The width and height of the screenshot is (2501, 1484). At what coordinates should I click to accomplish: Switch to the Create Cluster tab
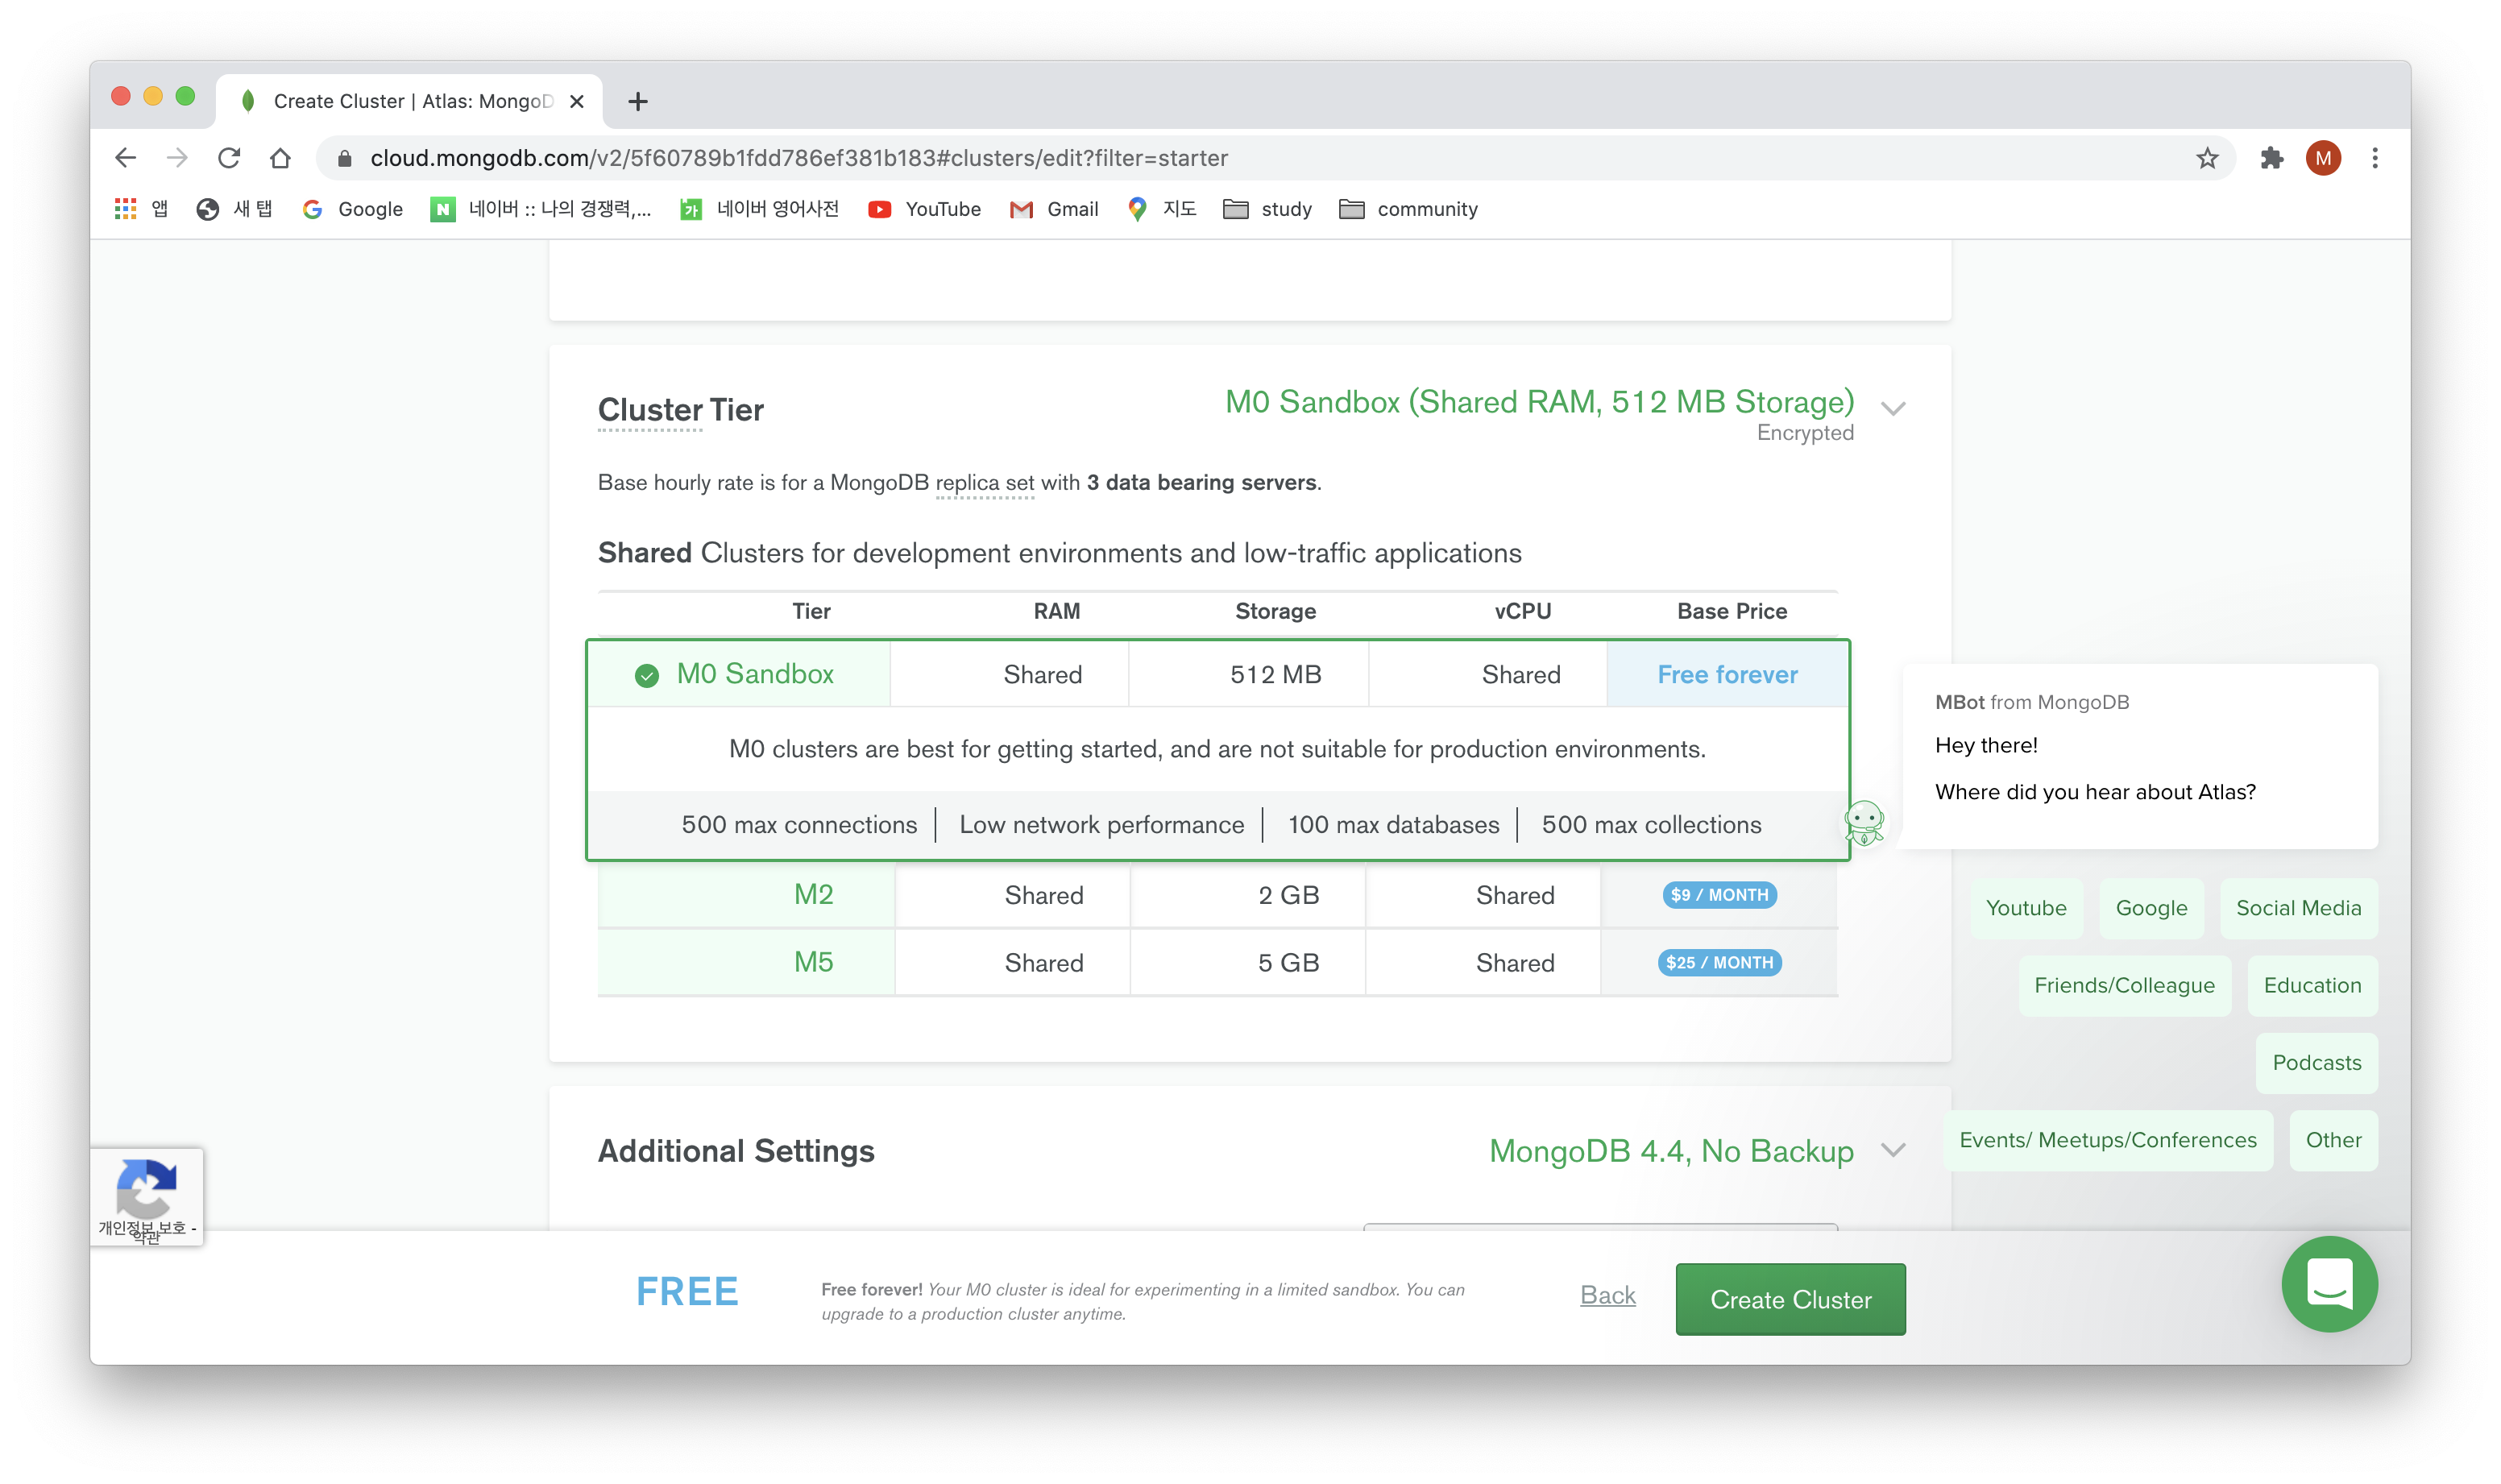click(410, 101)
